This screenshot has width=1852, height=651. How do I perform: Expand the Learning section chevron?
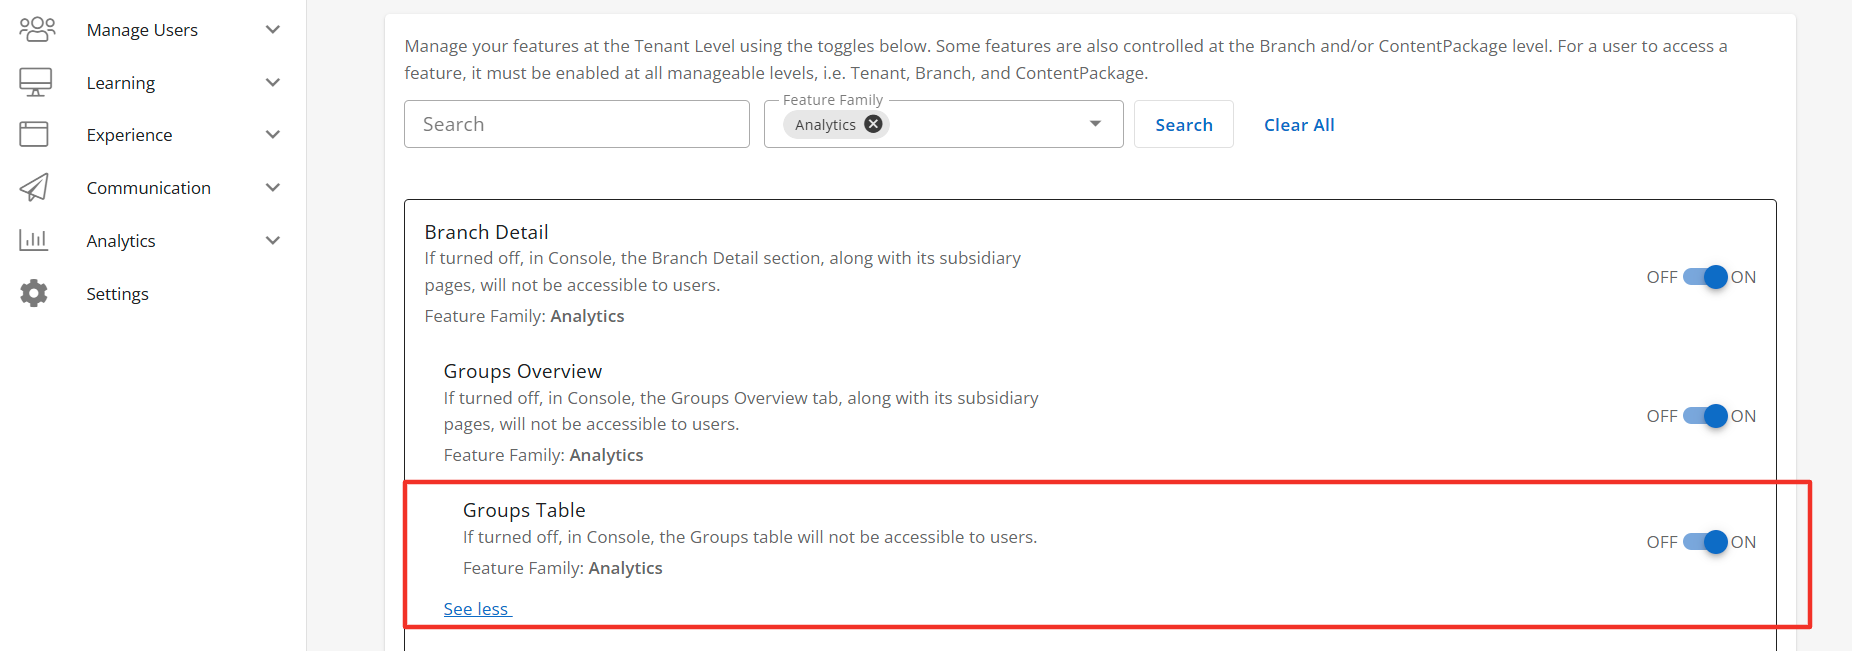272,82
